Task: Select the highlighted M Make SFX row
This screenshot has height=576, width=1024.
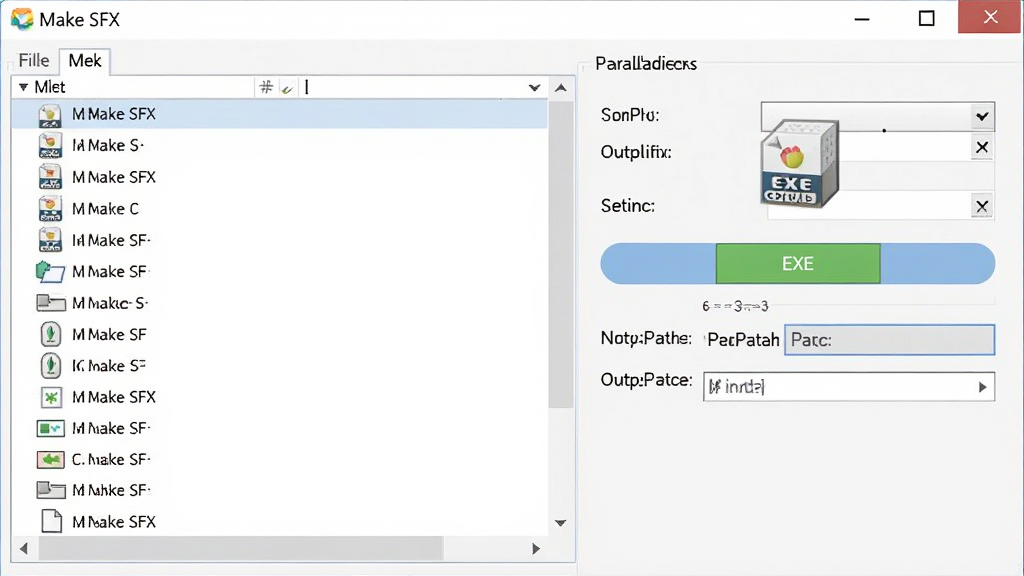Action: 280,114
